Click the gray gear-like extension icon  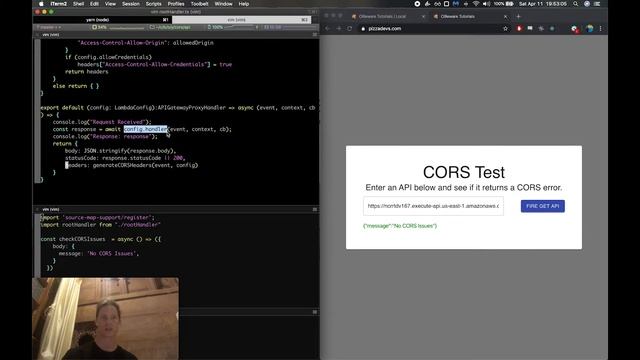tap(541, 29)
